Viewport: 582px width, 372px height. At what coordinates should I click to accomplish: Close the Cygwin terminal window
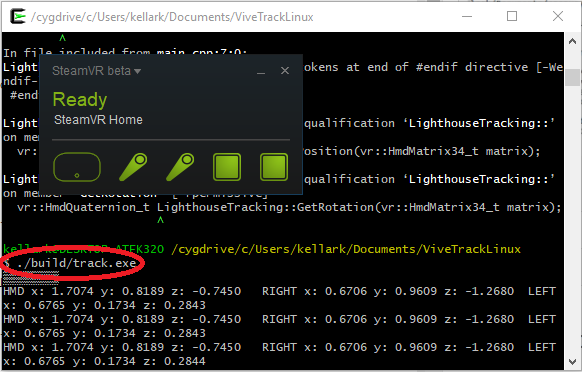[x=558, y=16]
